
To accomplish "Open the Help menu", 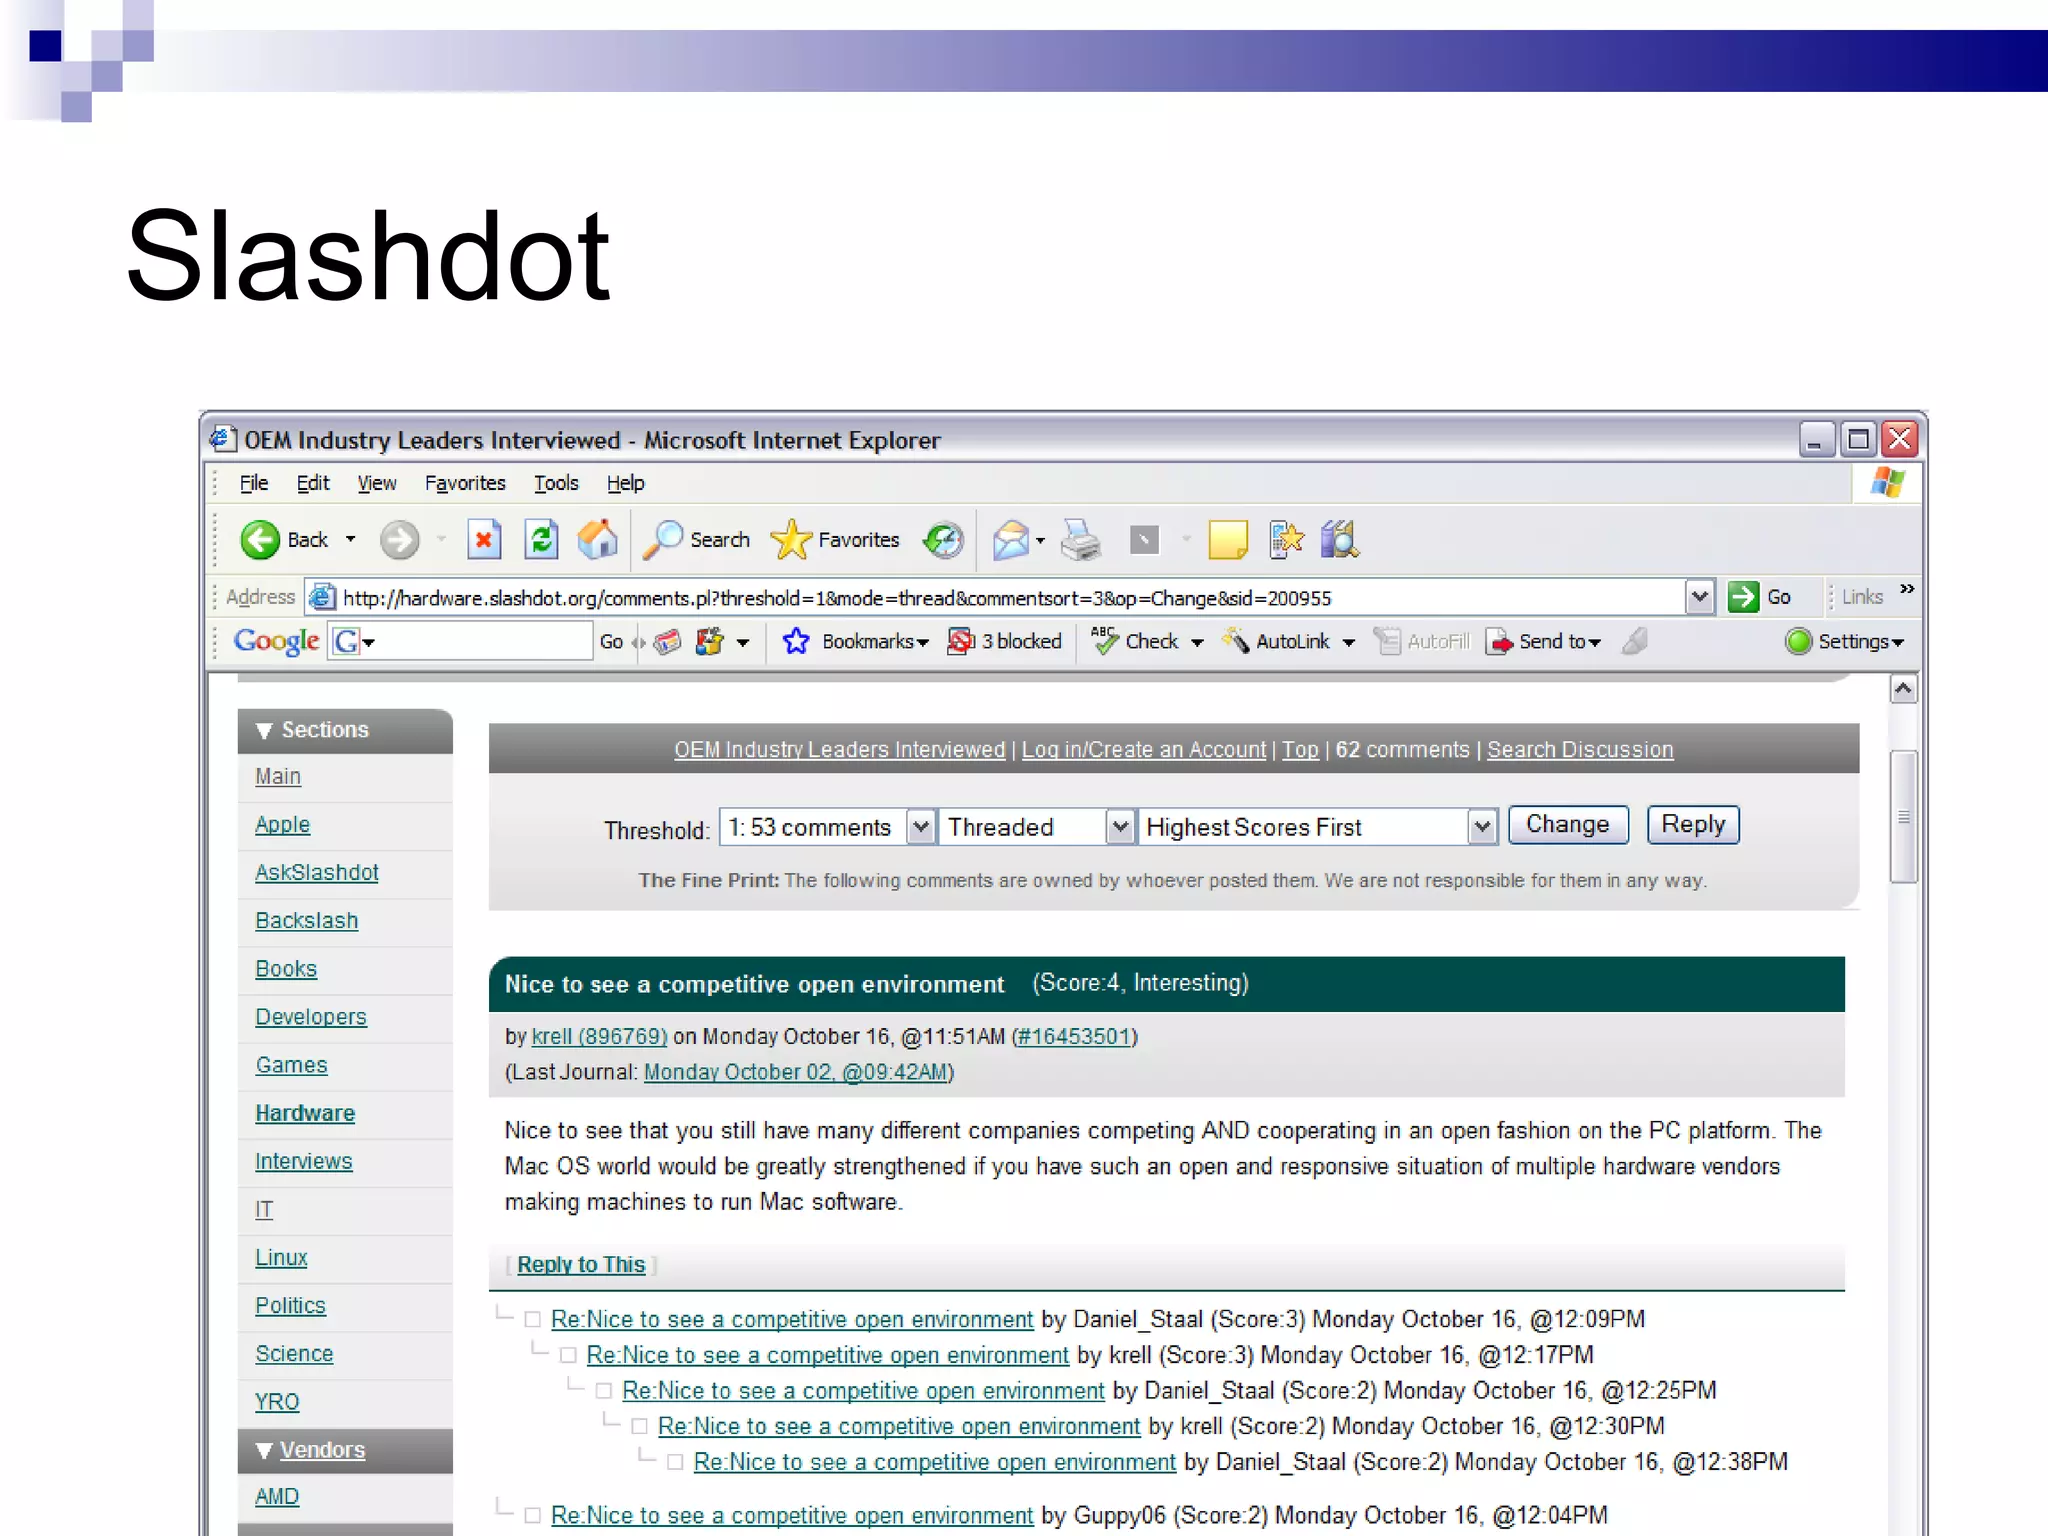I will pyautogui.click(x=626, y=483).
